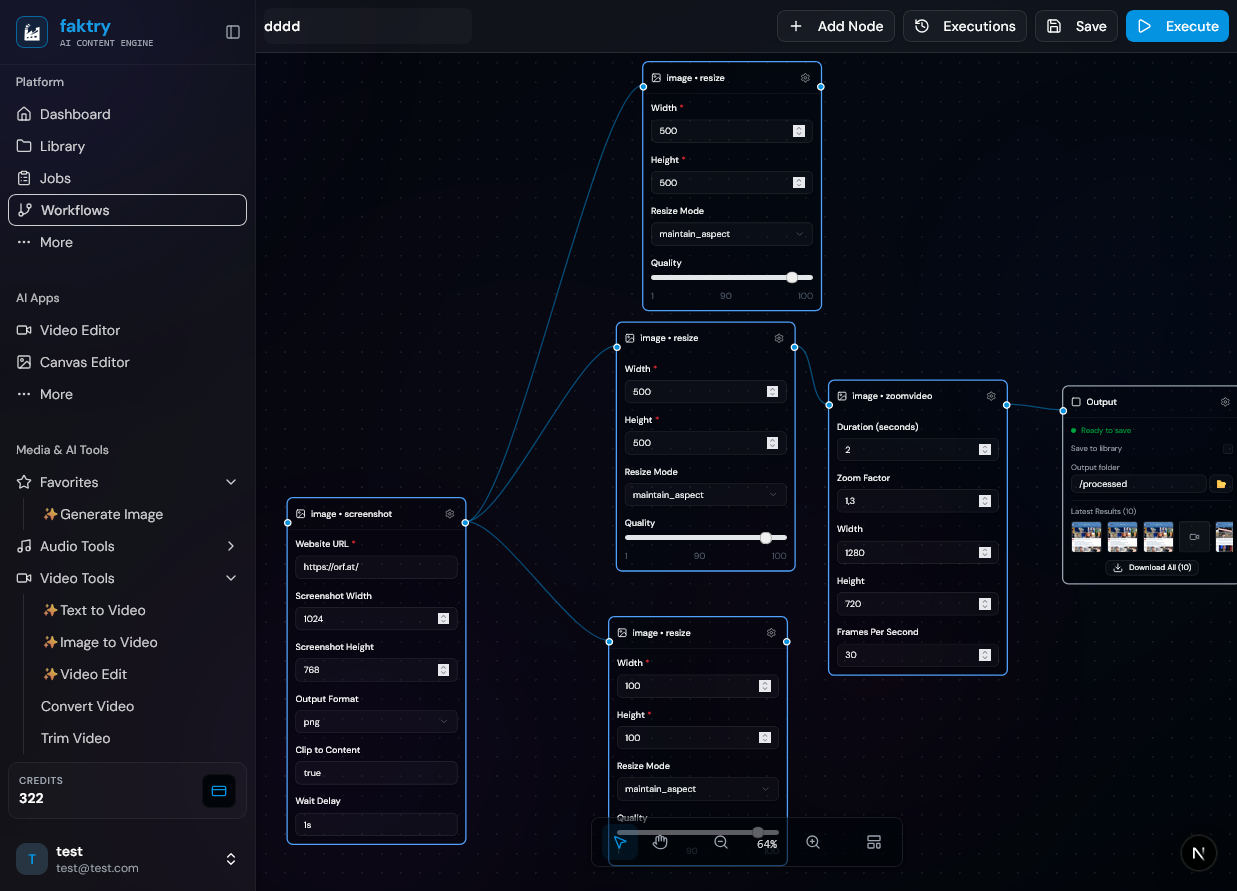The image size is (1237, 891).
Task: Open Resize Mode dropdown on the resize node connected to zoomvideo
Action: pyautogui.click(x=706, y=495)
